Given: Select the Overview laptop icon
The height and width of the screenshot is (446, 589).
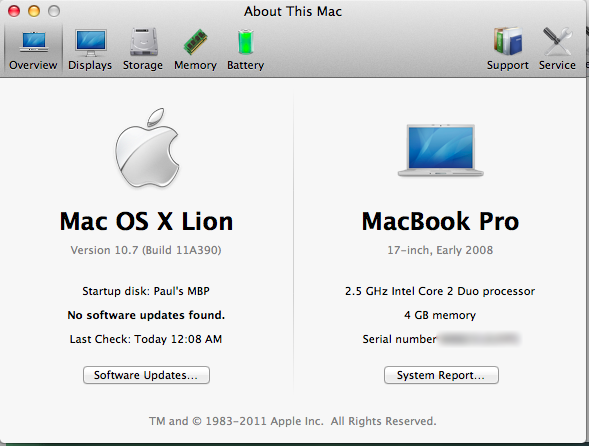Looking at the screenshot, I should (34, 42).
